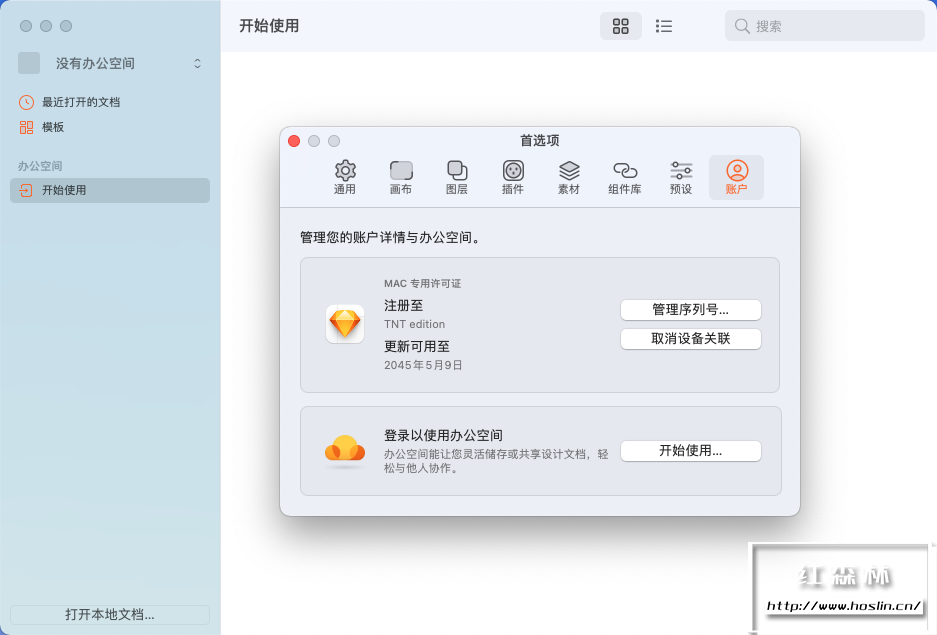
Task: Open the 预设 presets tab
Action: tap(681, 177)
